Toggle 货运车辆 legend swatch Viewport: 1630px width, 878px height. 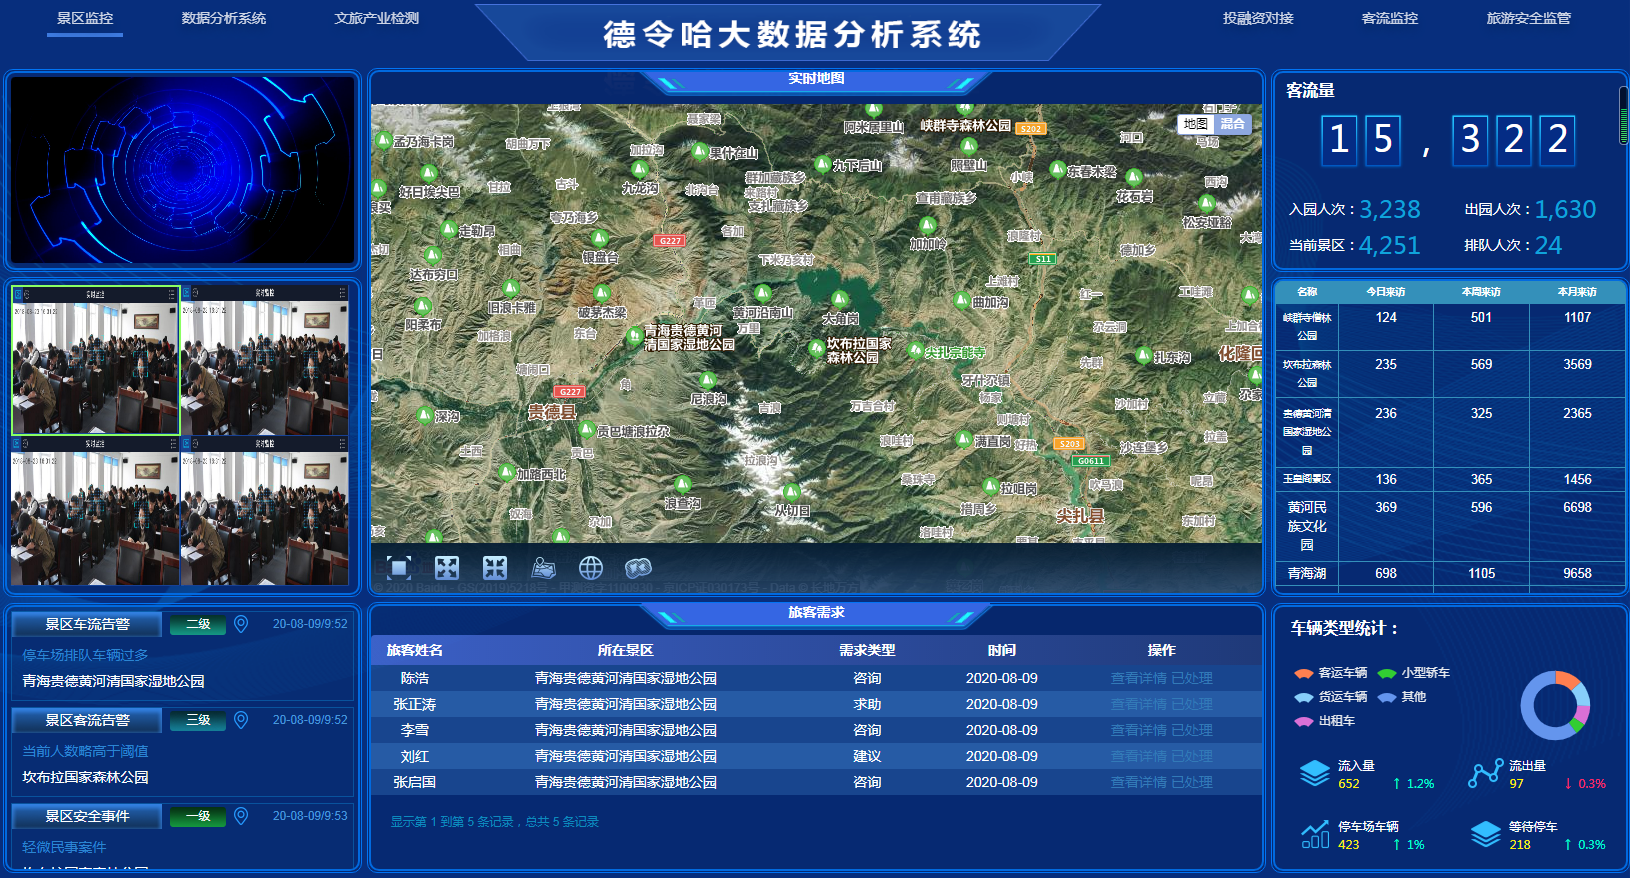coord(1304,697)
